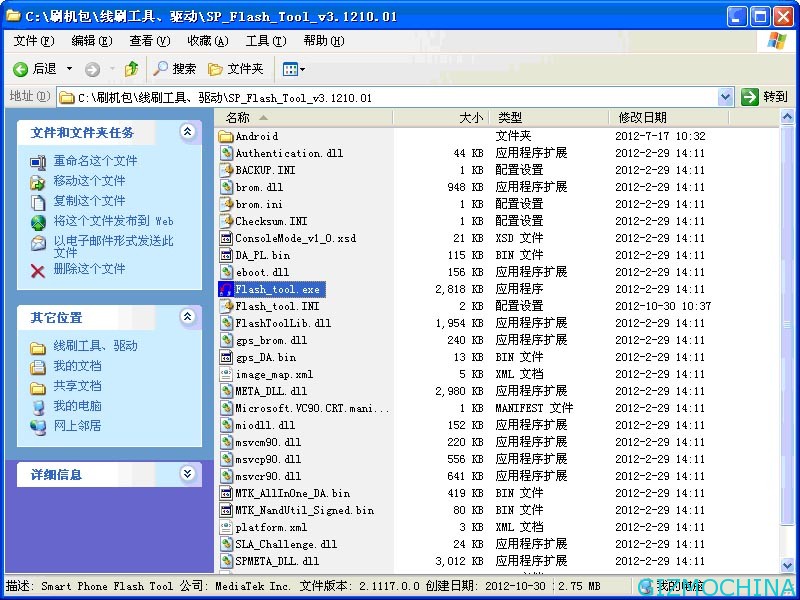Viewport: 800px width, 600px height.
Task: Open the Favorites (收藏) menu
Action: click(208, 41)
